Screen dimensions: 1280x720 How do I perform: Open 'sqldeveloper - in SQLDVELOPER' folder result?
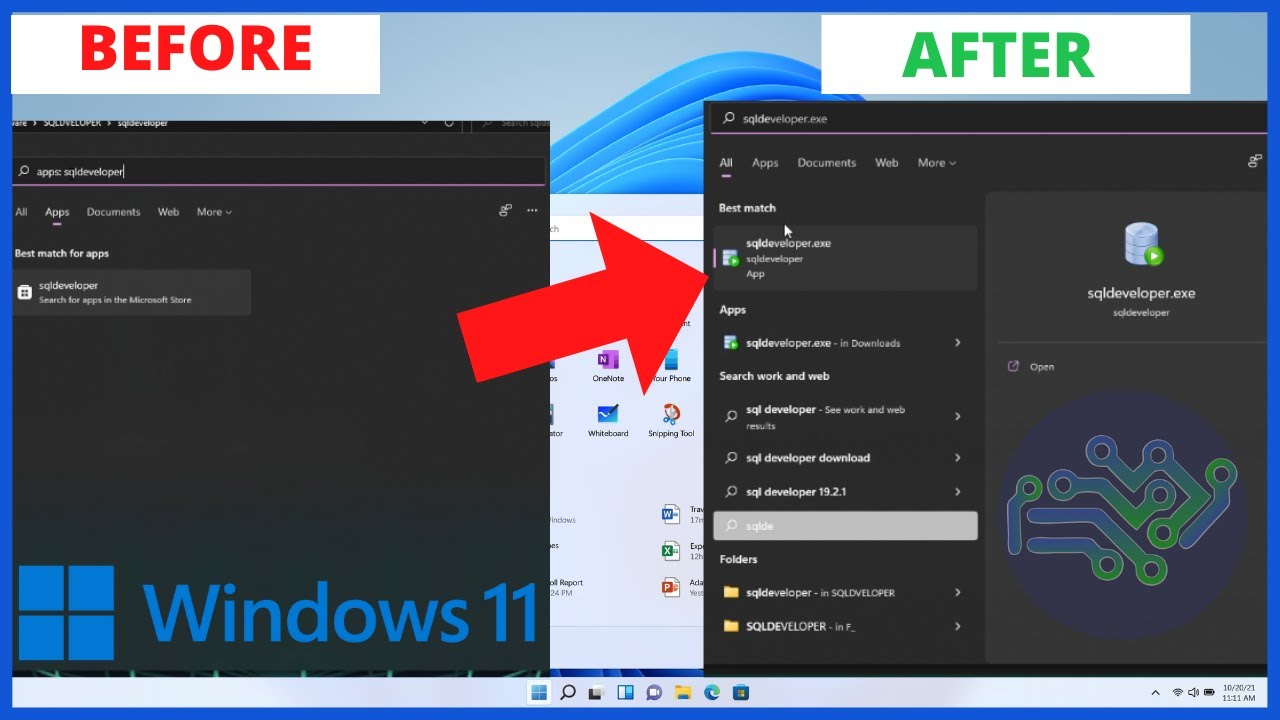[845, 592]
